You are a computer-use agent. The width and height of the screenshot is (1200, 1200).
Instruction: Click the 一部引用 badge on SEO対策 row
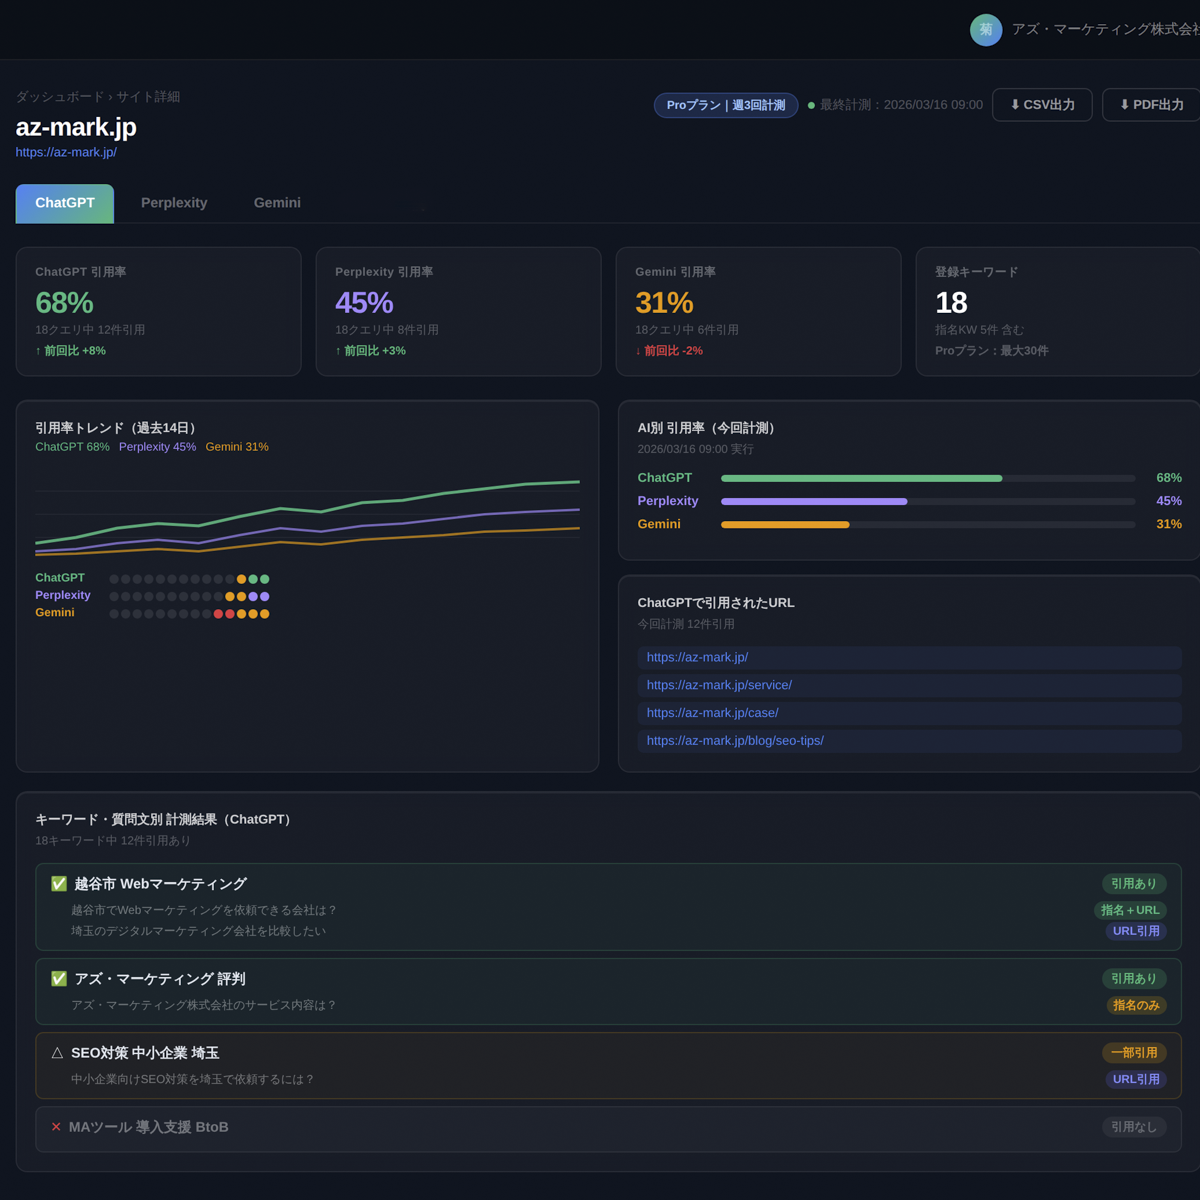pyautogui.click(x=1133, y=1053)
